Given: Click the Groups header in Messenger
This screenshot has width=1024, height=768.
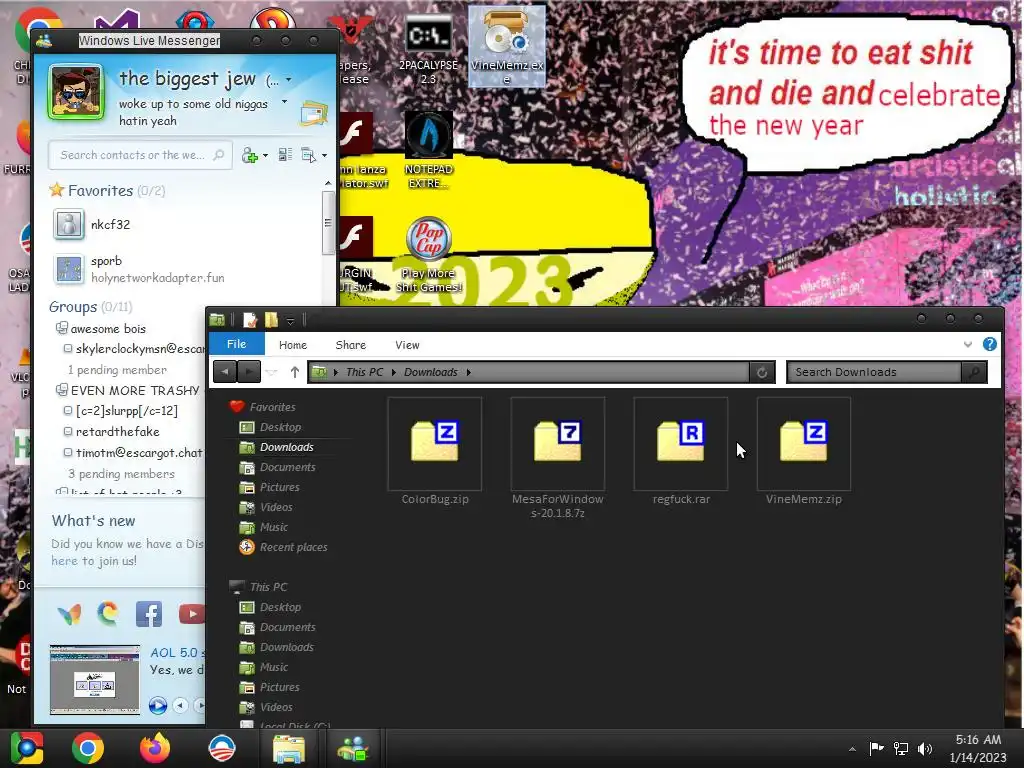Looking at the screenshot, I should click(x=72, y=307).
